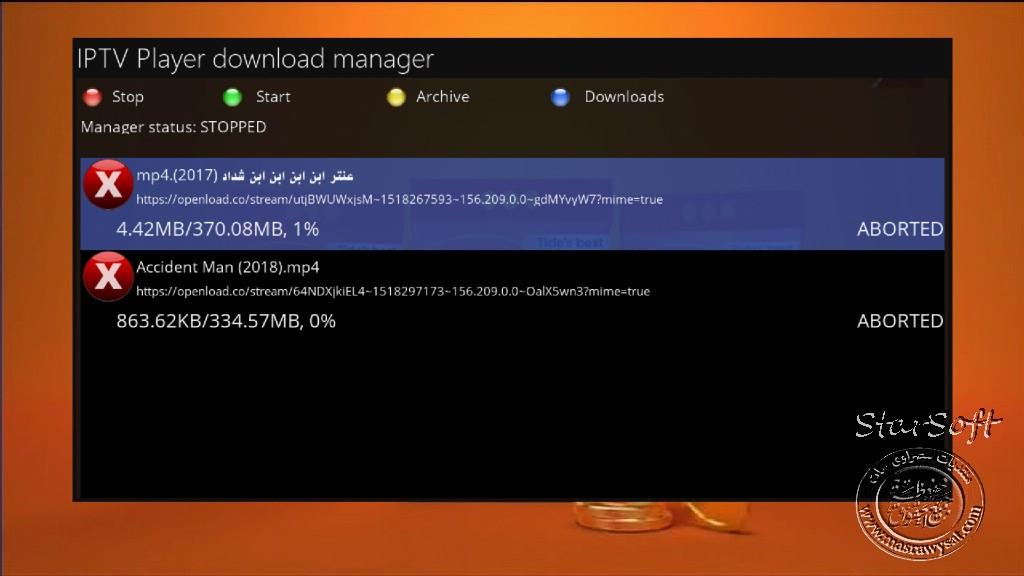The height and width of the screenshot is (576, 1024).
Task: Select the Downloads label
Action: pyautogui.click(x=624, y=97)
